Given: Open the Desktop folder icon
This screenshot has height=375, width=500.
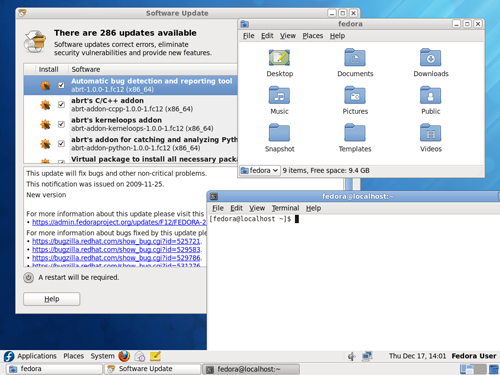Looking at the screenshot, I should (x=279, y=58).
